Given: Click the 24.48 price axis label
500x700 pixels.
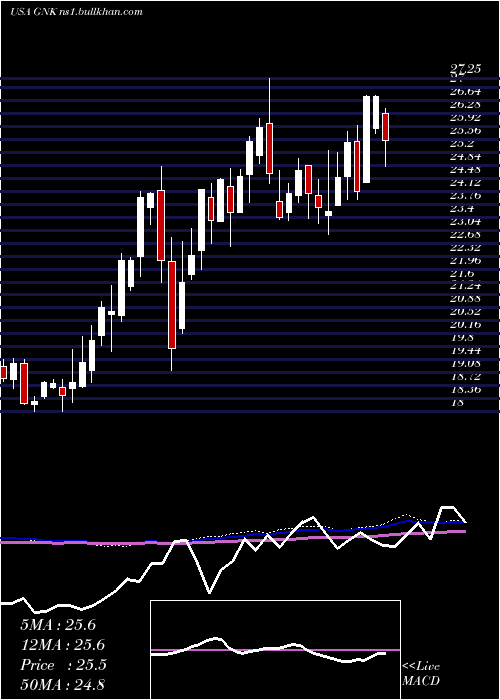Looking at the screenshot, I should click(x=465, y=170).
